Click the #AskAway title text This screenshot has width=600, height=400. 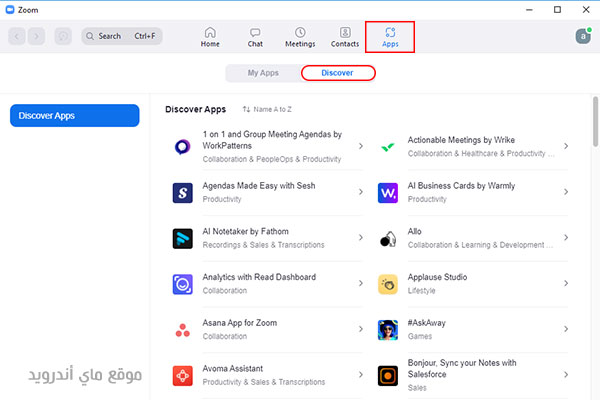[426, 323]
